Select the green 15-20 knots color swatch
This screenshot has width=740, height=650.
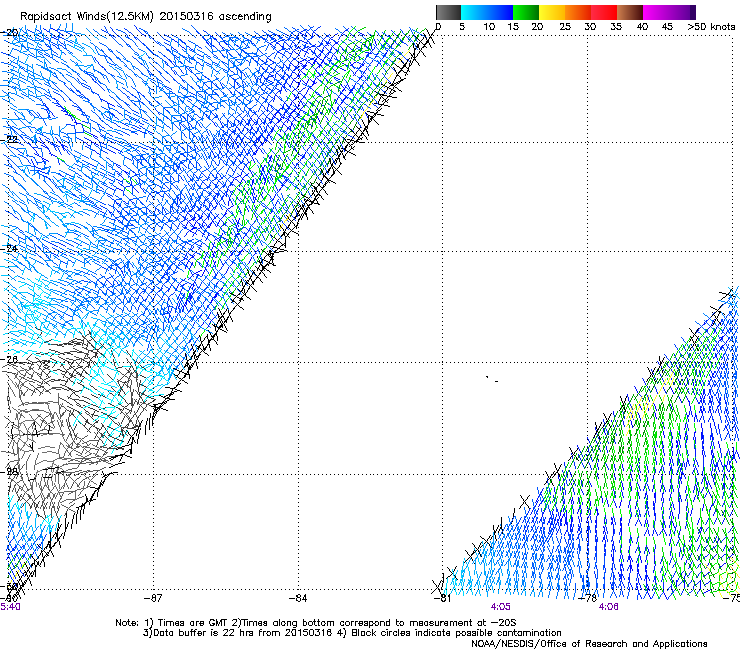click(526, 12)
